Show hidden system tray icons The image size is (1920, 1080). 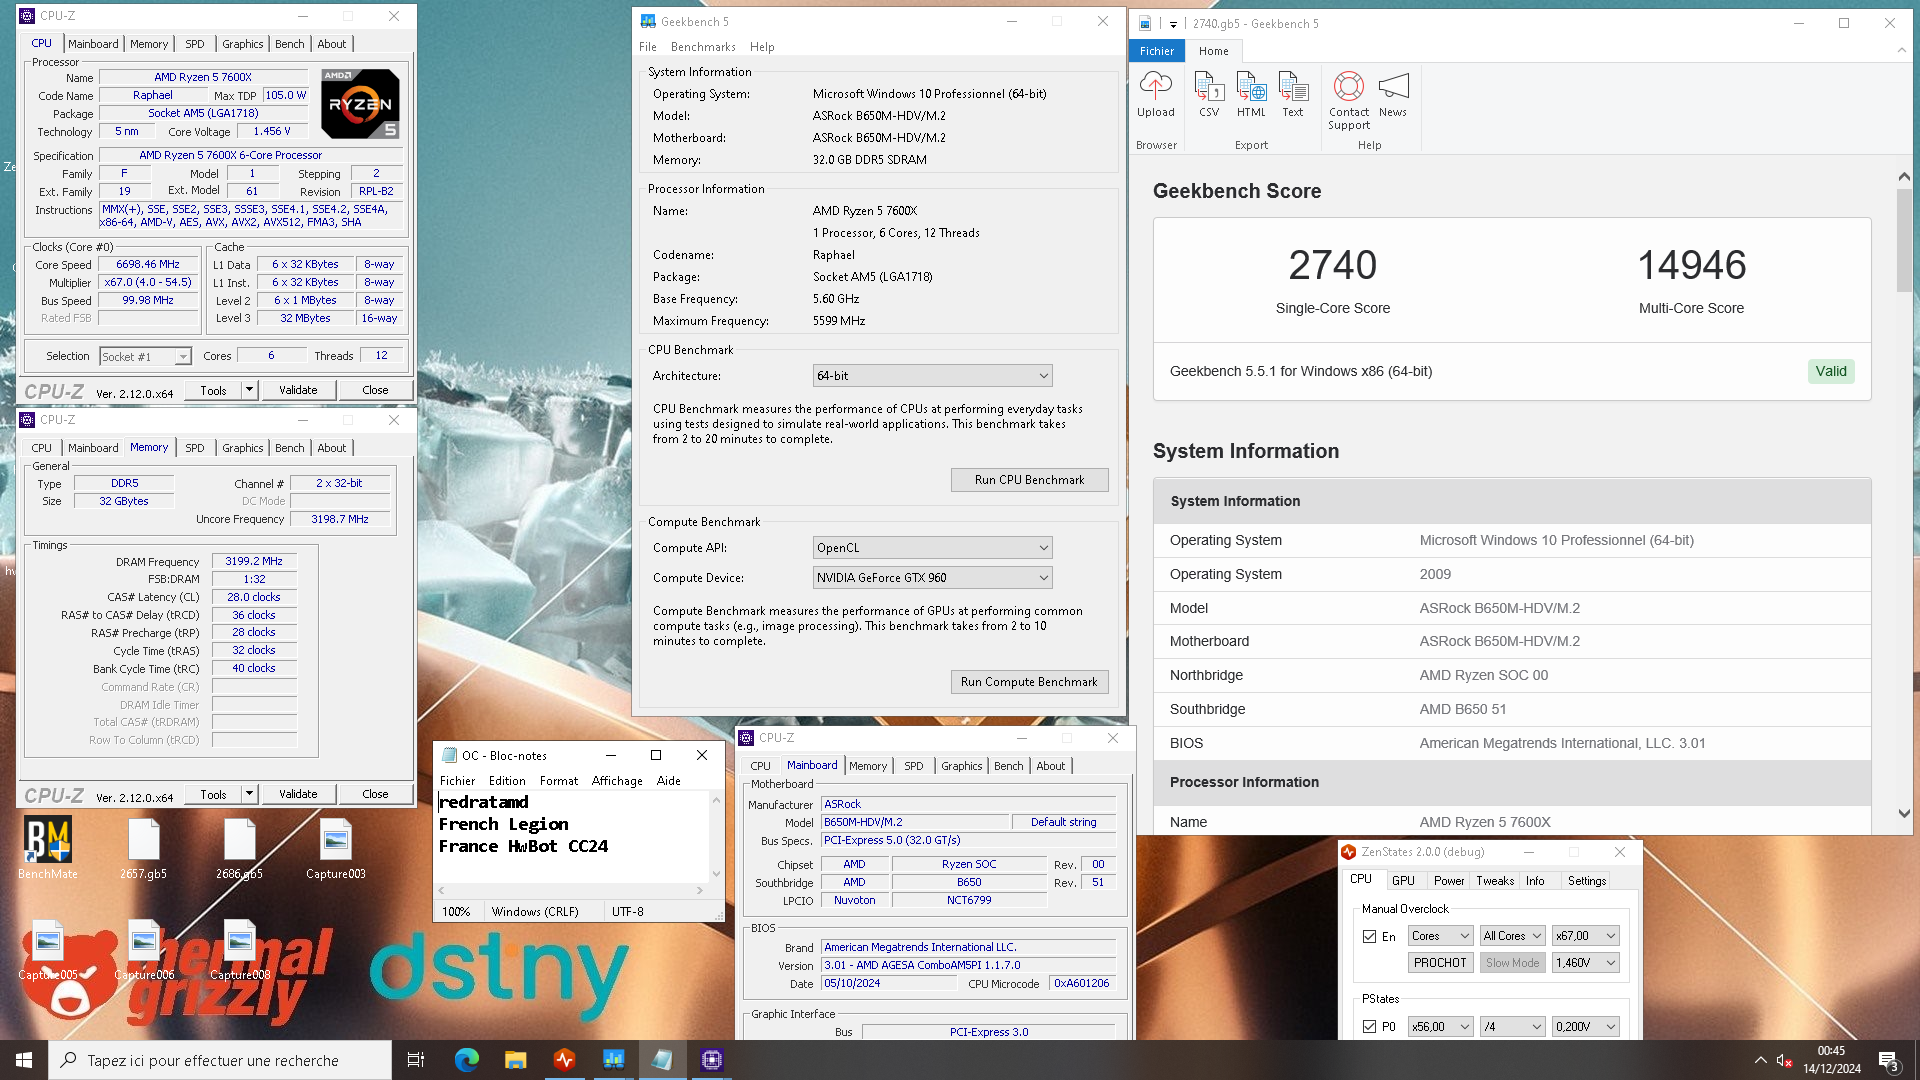[1760, 1060]
